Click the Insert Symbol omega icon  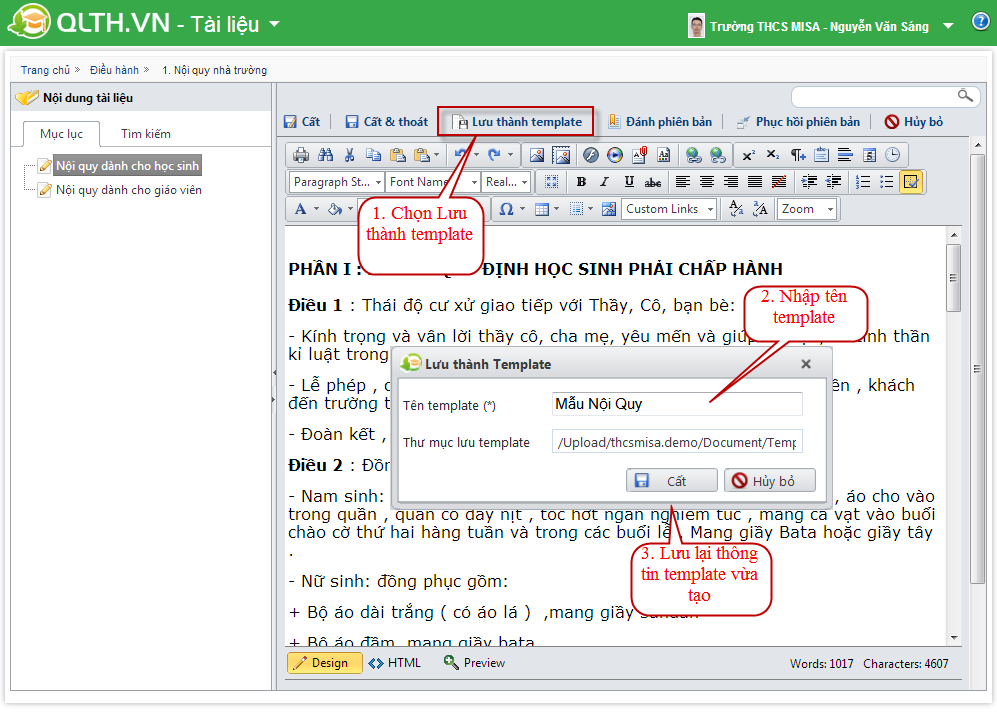506,209
